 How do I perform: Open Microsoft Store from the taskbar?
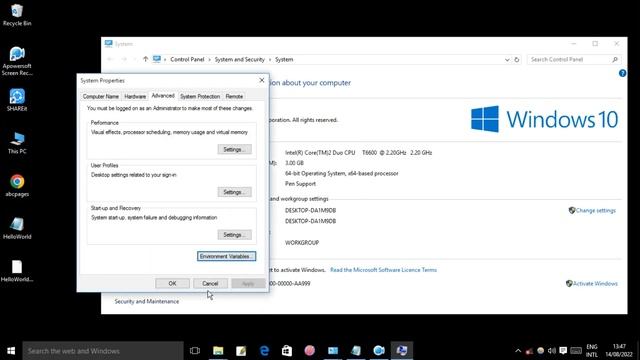click(x=287, y=351)
